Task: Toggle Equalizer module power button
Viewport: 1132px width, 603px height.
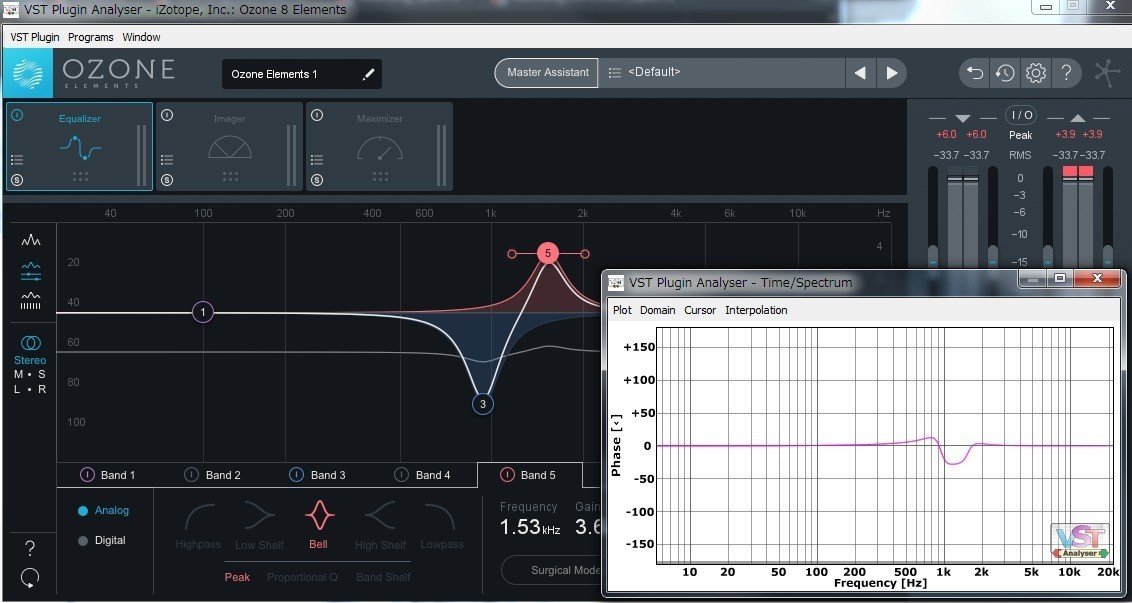Action: pos(17,115)
